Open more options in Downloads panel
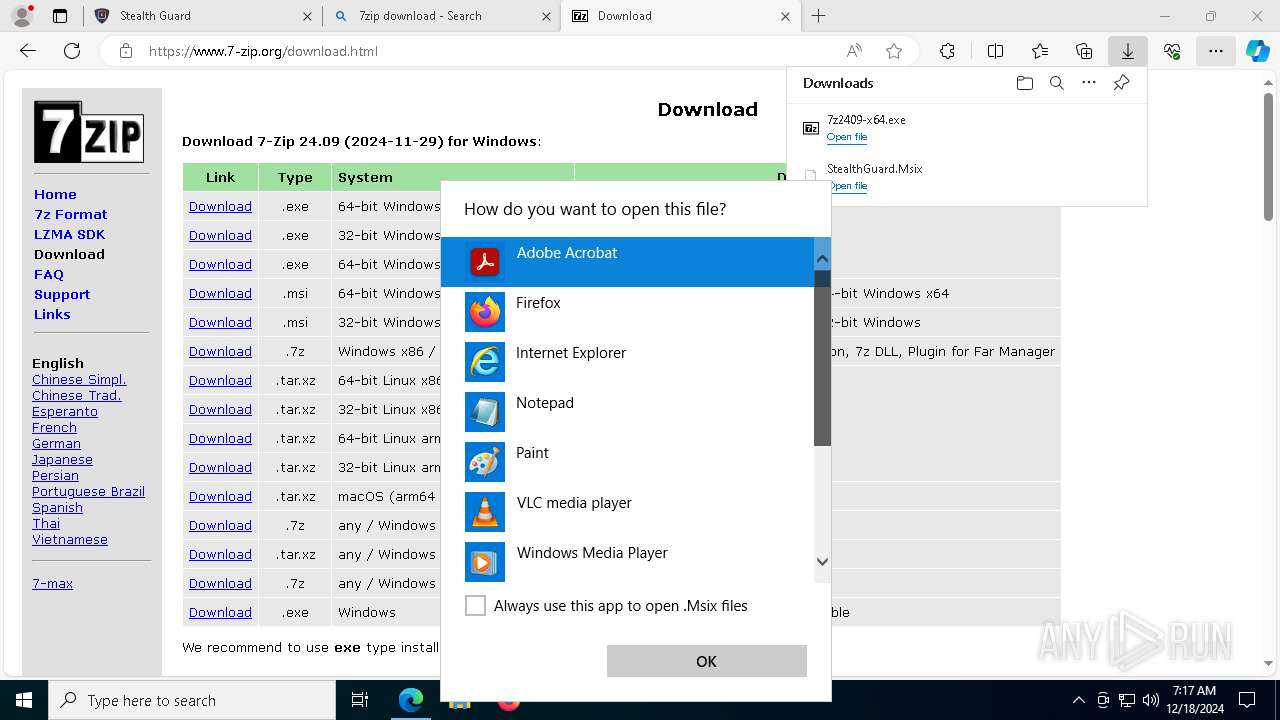The image size is (1280, 720). (1089, 83)
